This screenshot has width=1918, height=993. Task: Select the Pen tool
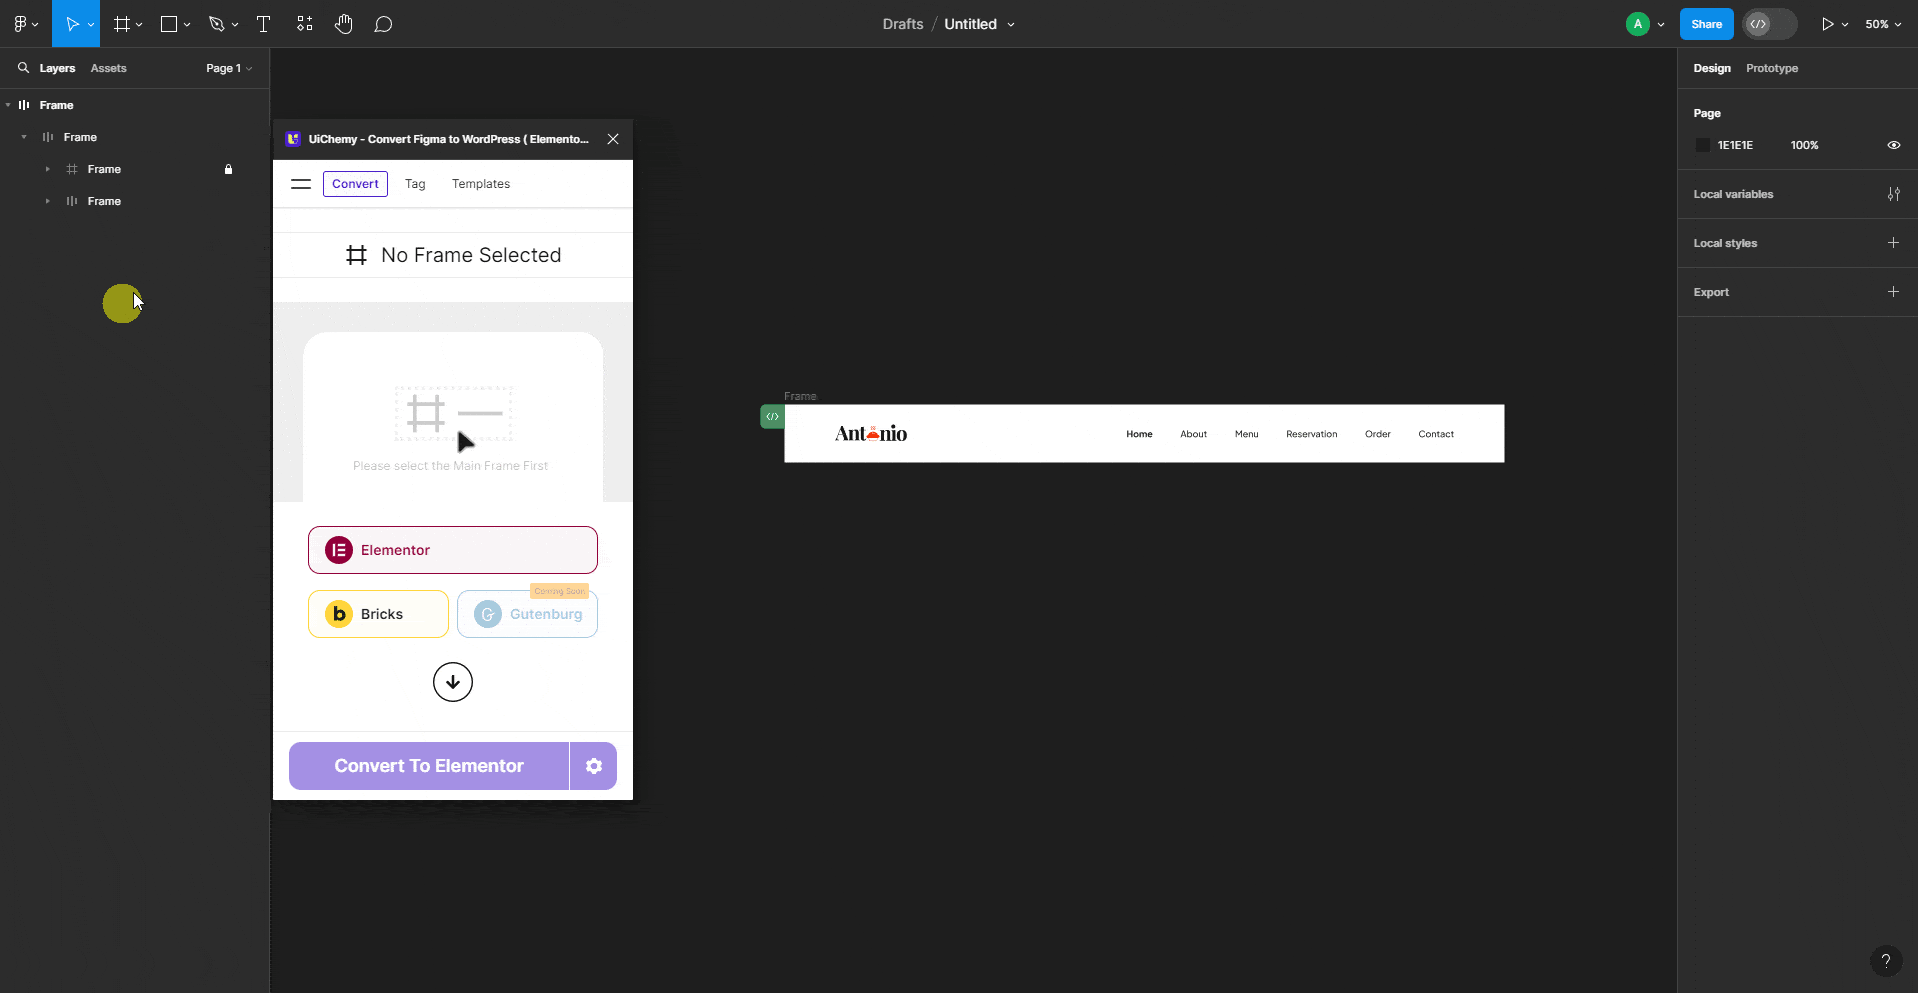tap(218, 24)
